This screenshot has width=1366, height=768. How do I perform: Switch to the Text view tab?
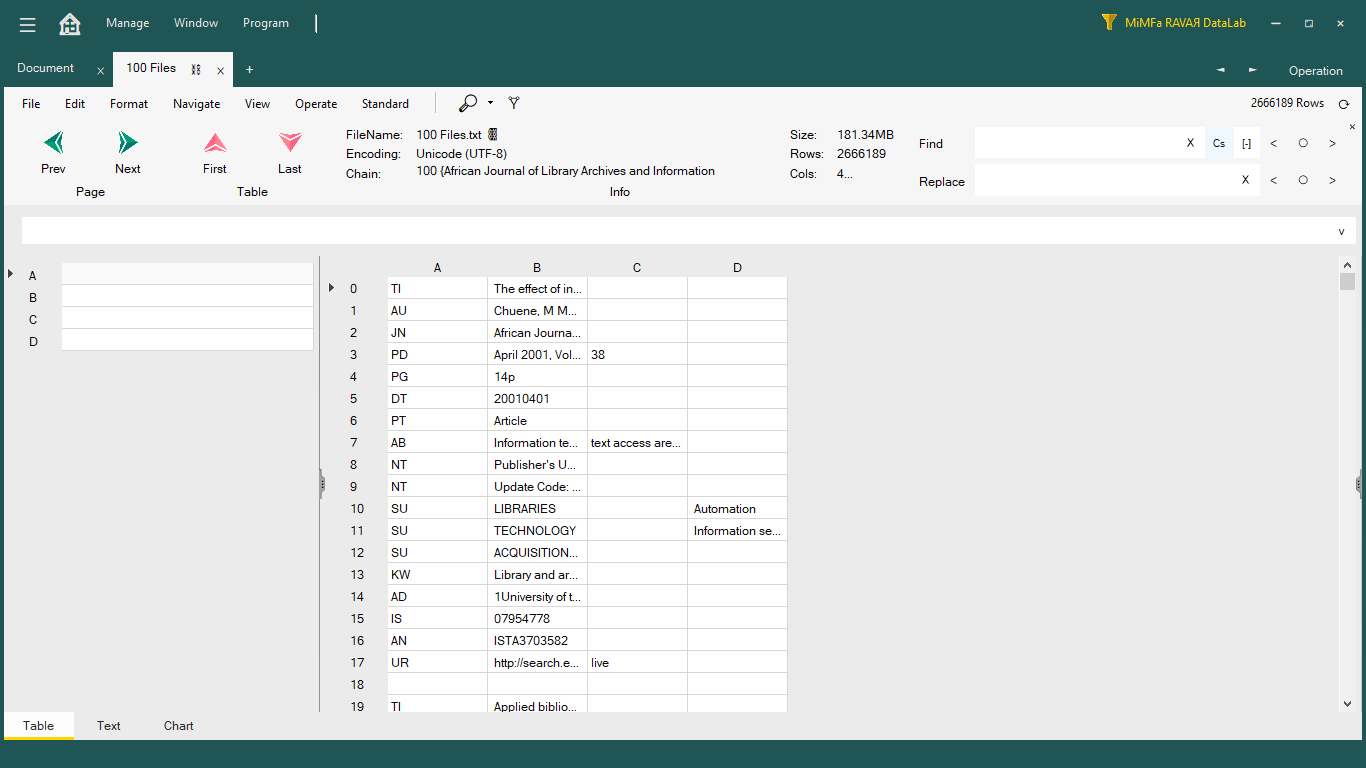(109, 726)
